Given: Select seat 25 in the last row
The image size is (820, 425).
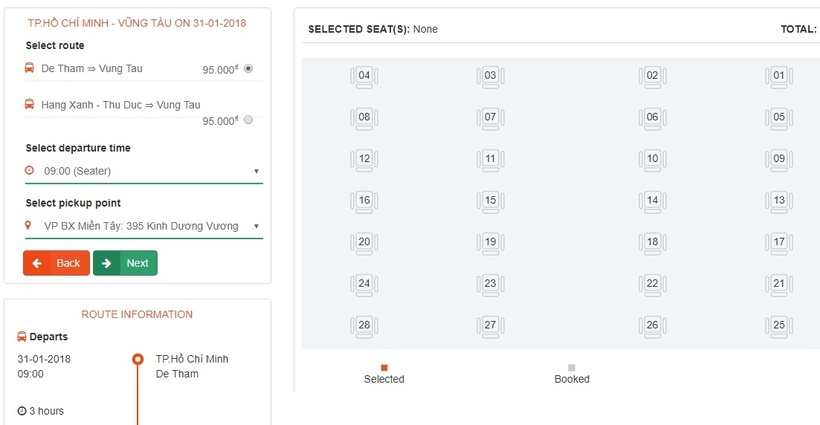Looking at the screenshot, I should [x=779, y=326].
